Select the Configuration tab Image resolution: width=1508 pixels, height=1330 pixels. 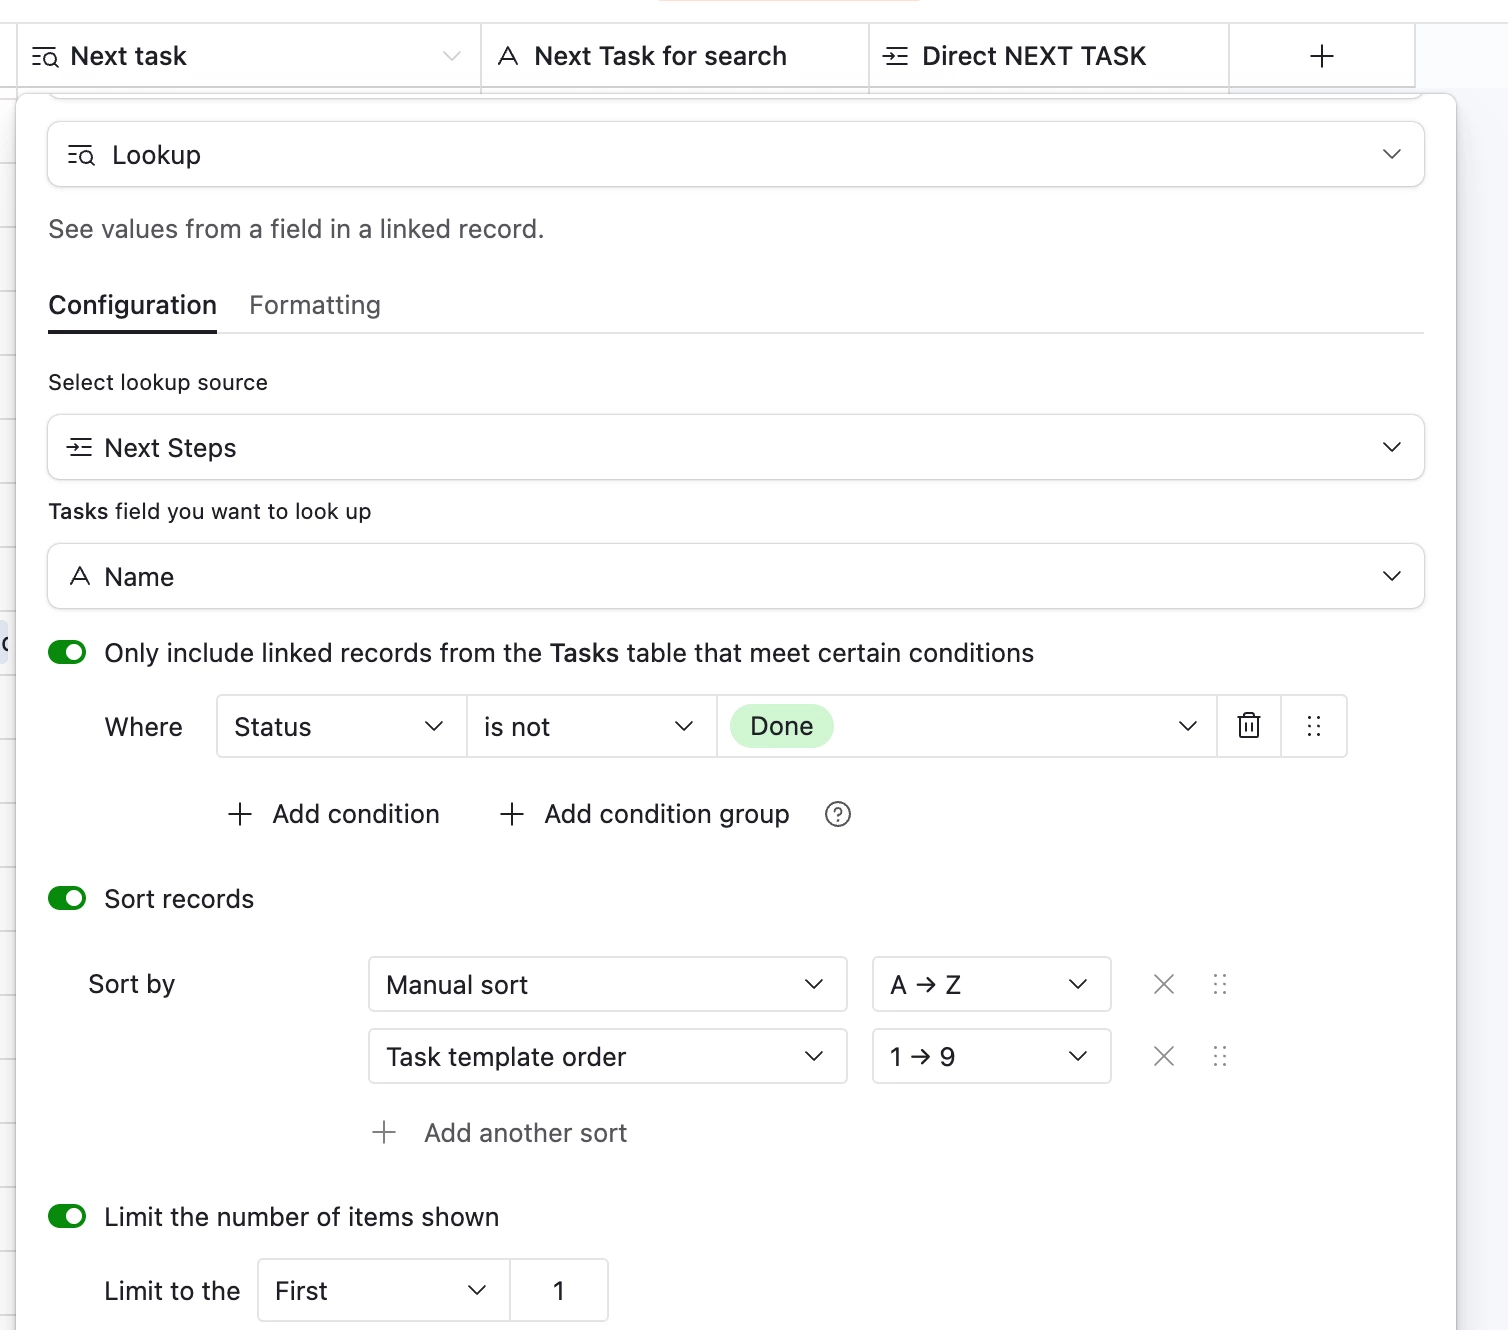132,306
